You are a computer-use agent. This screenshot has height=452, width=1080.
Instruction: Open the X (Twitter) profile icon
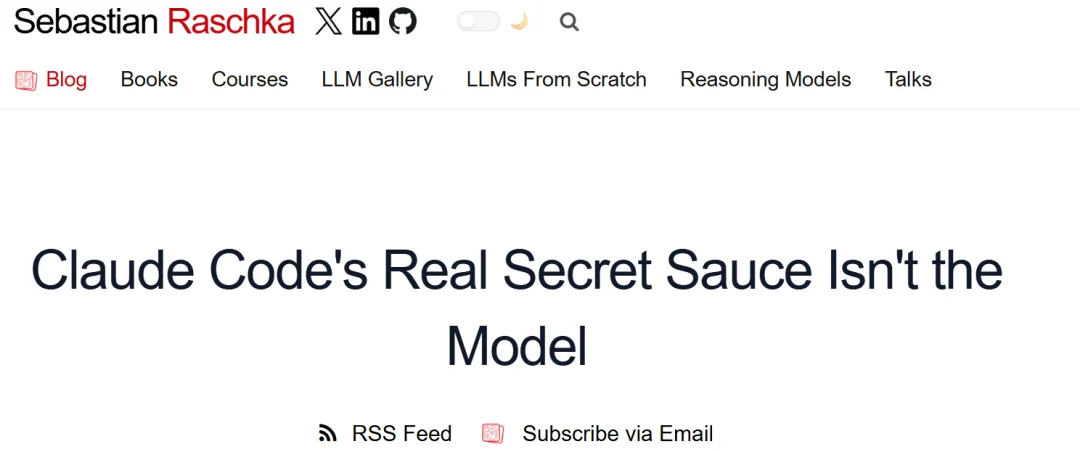(x=328, y=22)
